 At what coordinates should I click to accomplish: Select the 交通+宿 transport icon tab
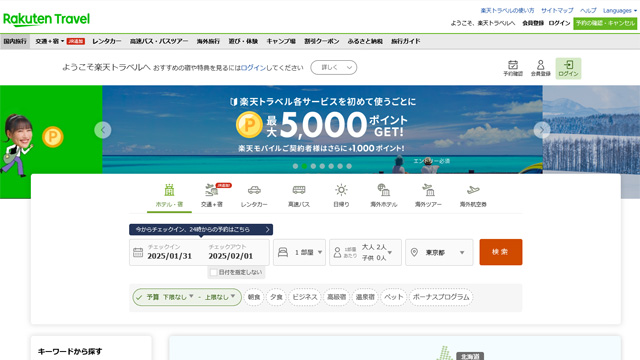(212, 196)
